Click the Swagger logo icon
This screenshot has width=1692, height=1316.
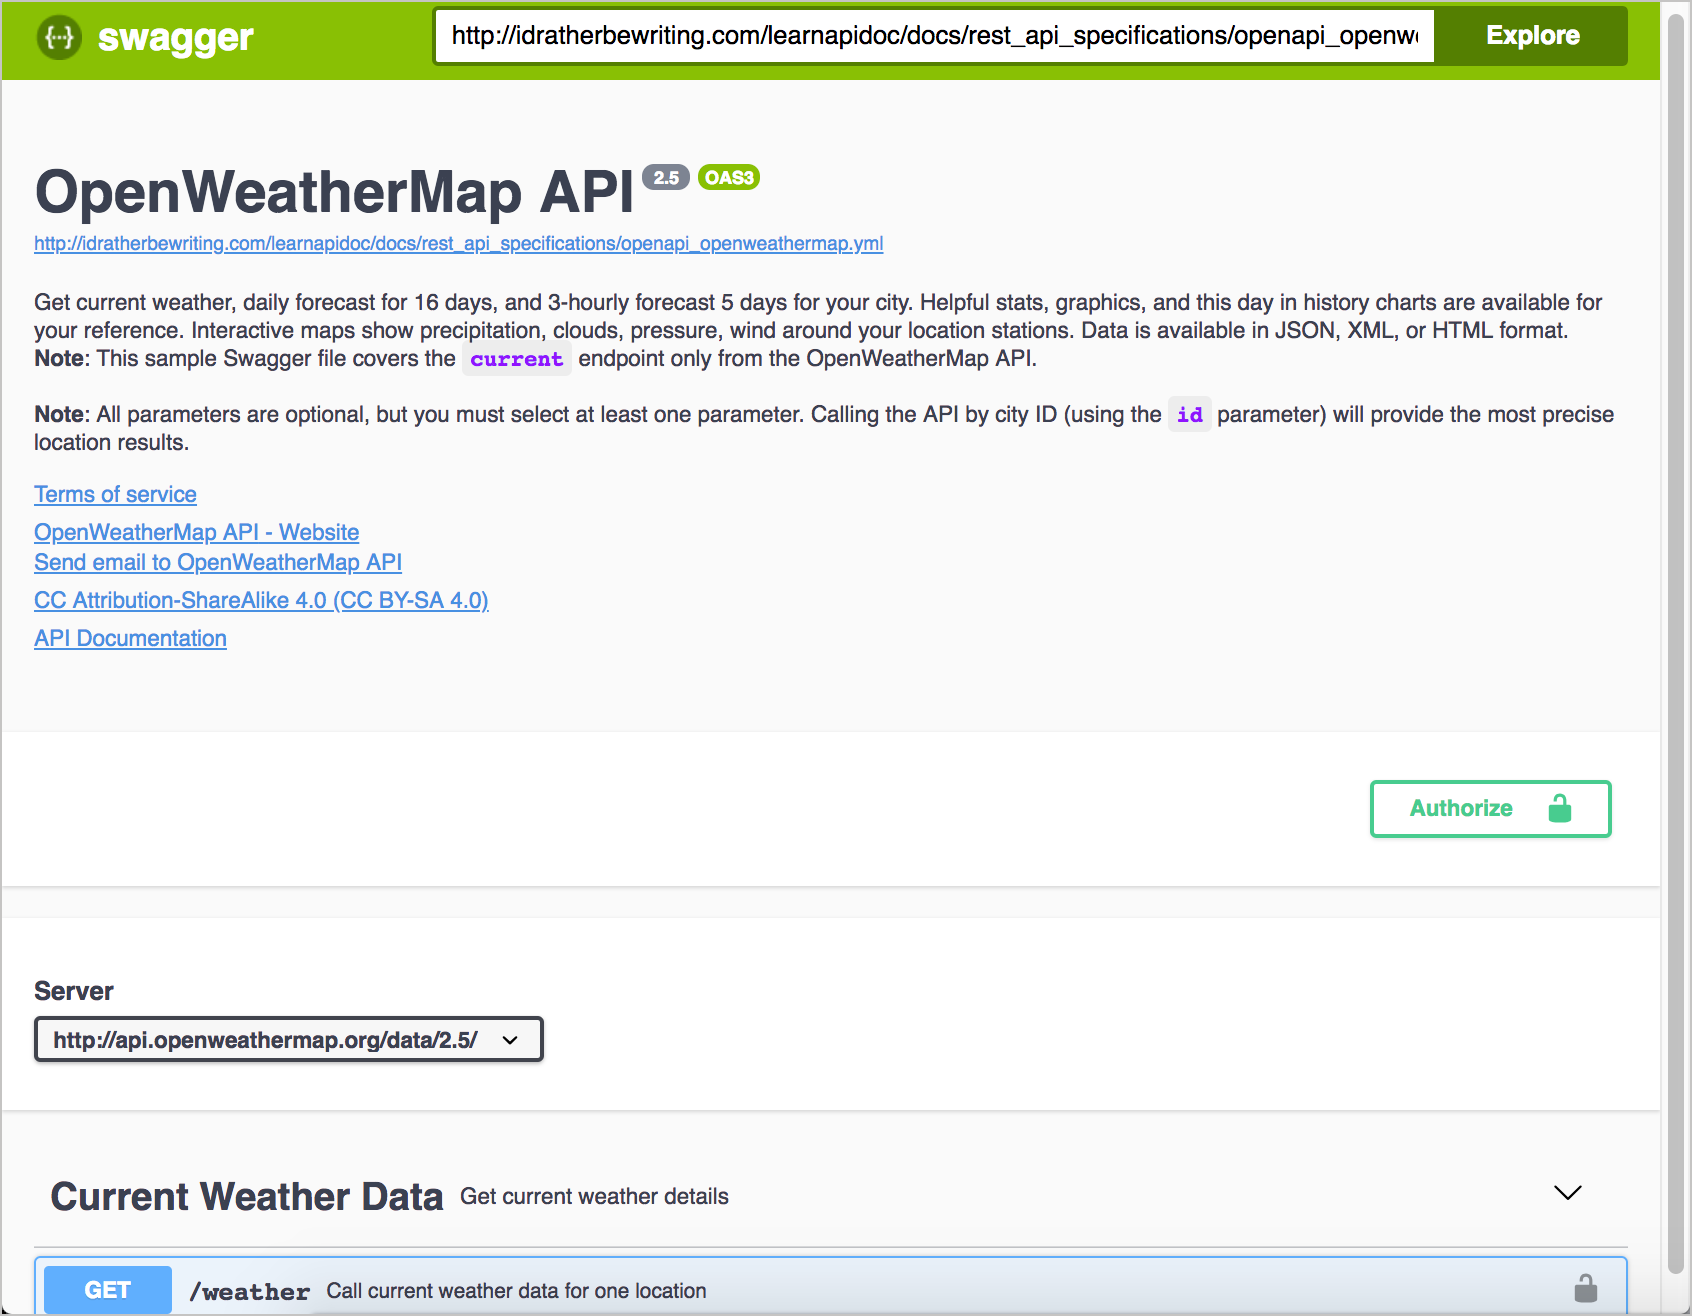[x=59, y=38]
